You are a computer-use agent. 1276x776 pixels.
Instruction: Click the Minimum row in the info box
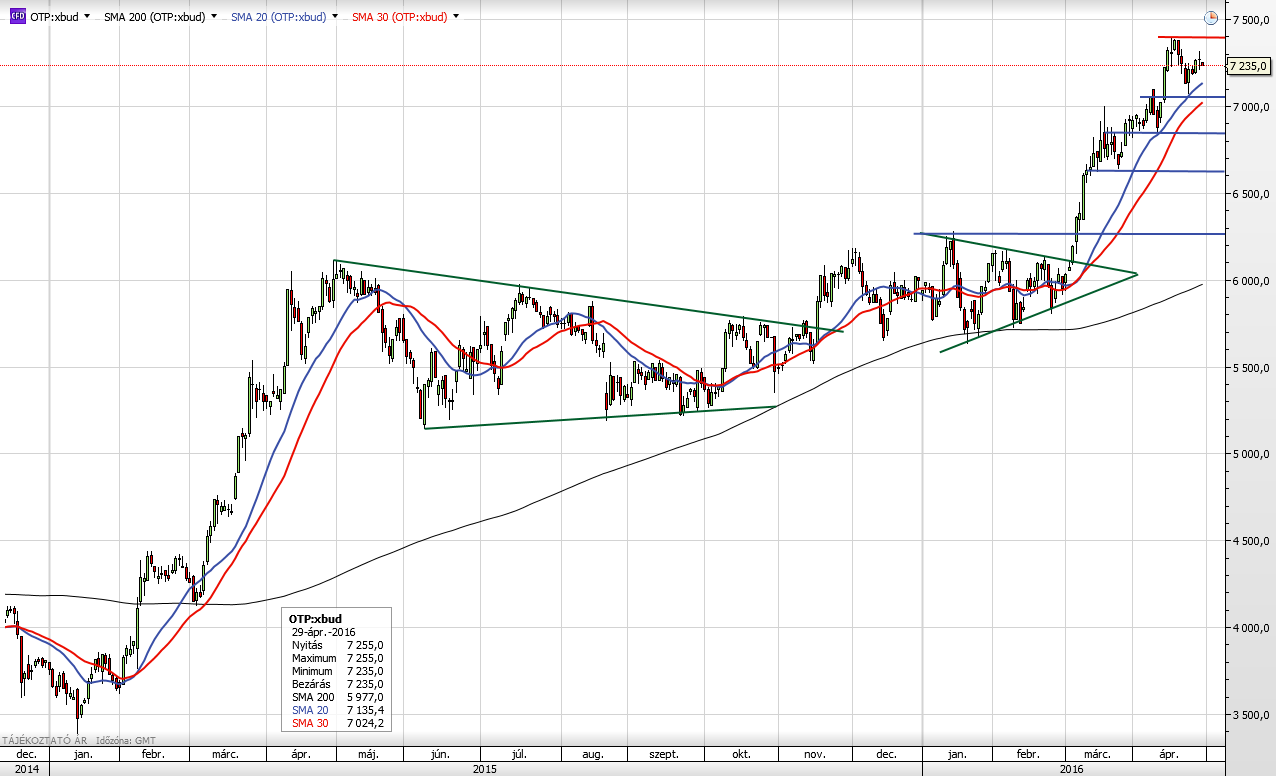click(x=337, y=671)
